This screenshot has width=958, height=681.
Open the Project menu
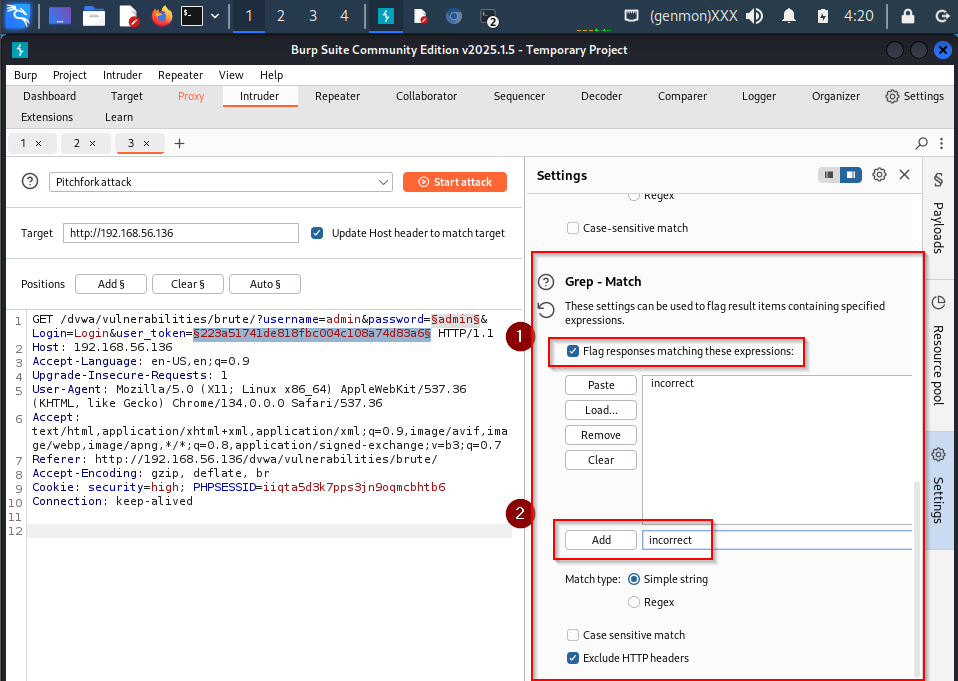(x=70, y=75)
